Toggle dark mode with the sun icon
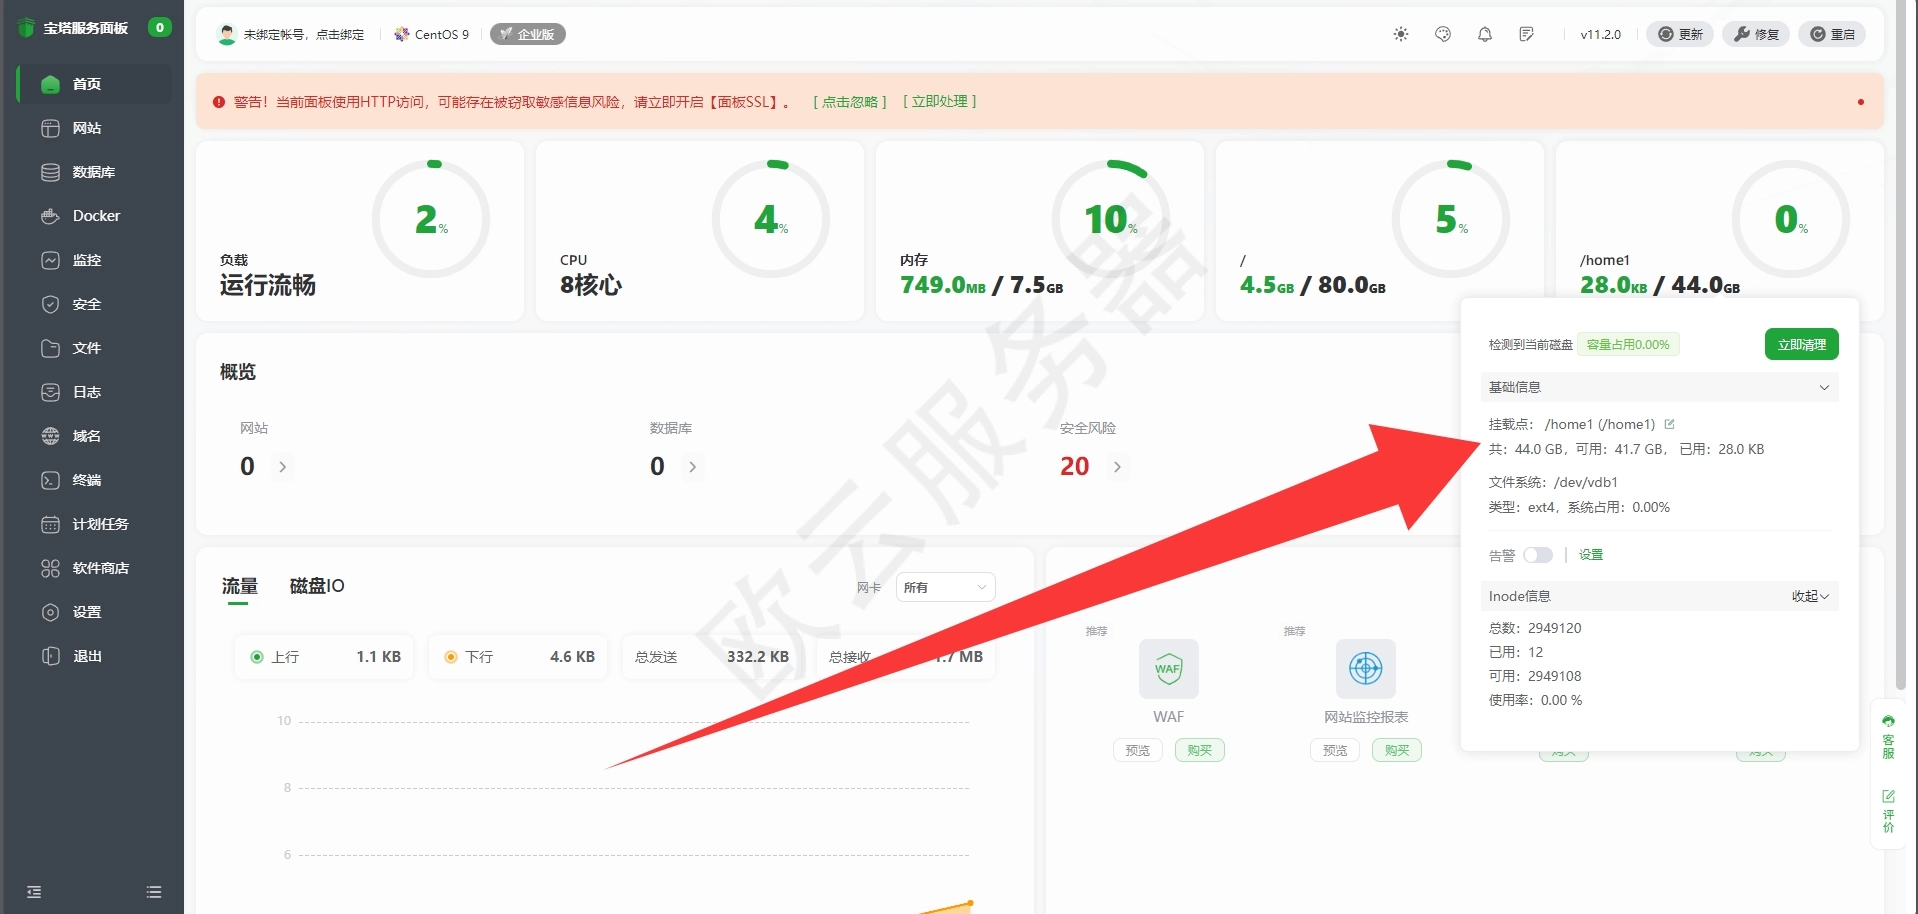 click(x=1400, y=33)
